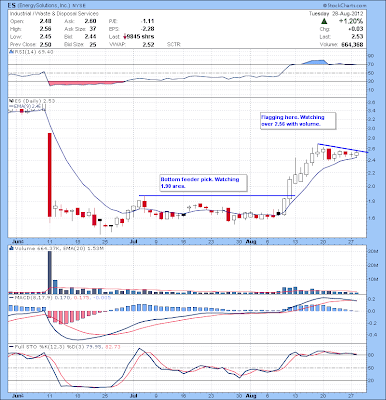The height and width of the screenshot is (400, 386).
Task: Click the High value 2.56
Action: point(45,29)
